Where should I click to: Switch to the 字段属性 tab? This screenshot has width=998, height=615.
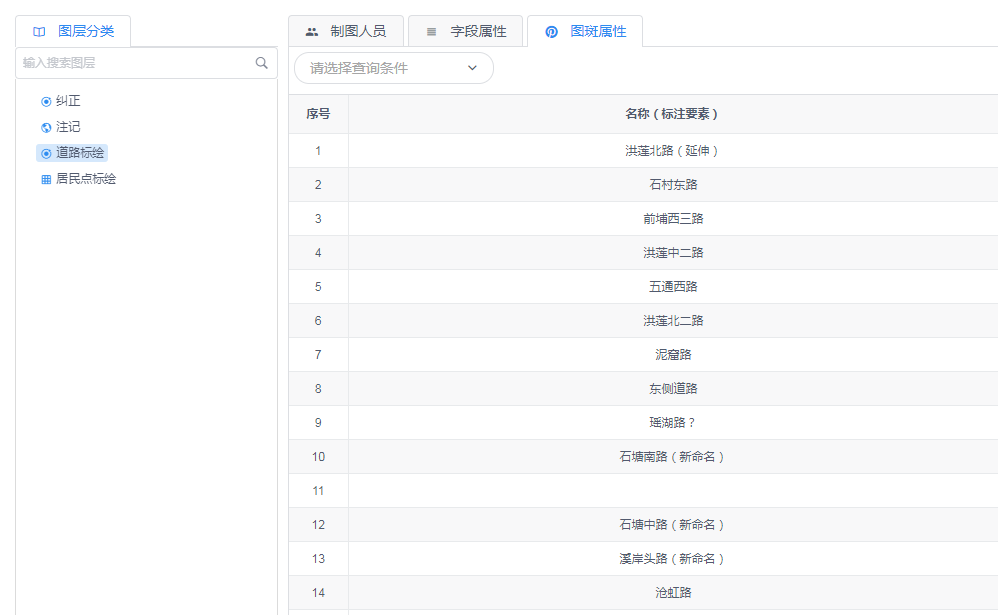pyautogui.click(x=465, y=31)
